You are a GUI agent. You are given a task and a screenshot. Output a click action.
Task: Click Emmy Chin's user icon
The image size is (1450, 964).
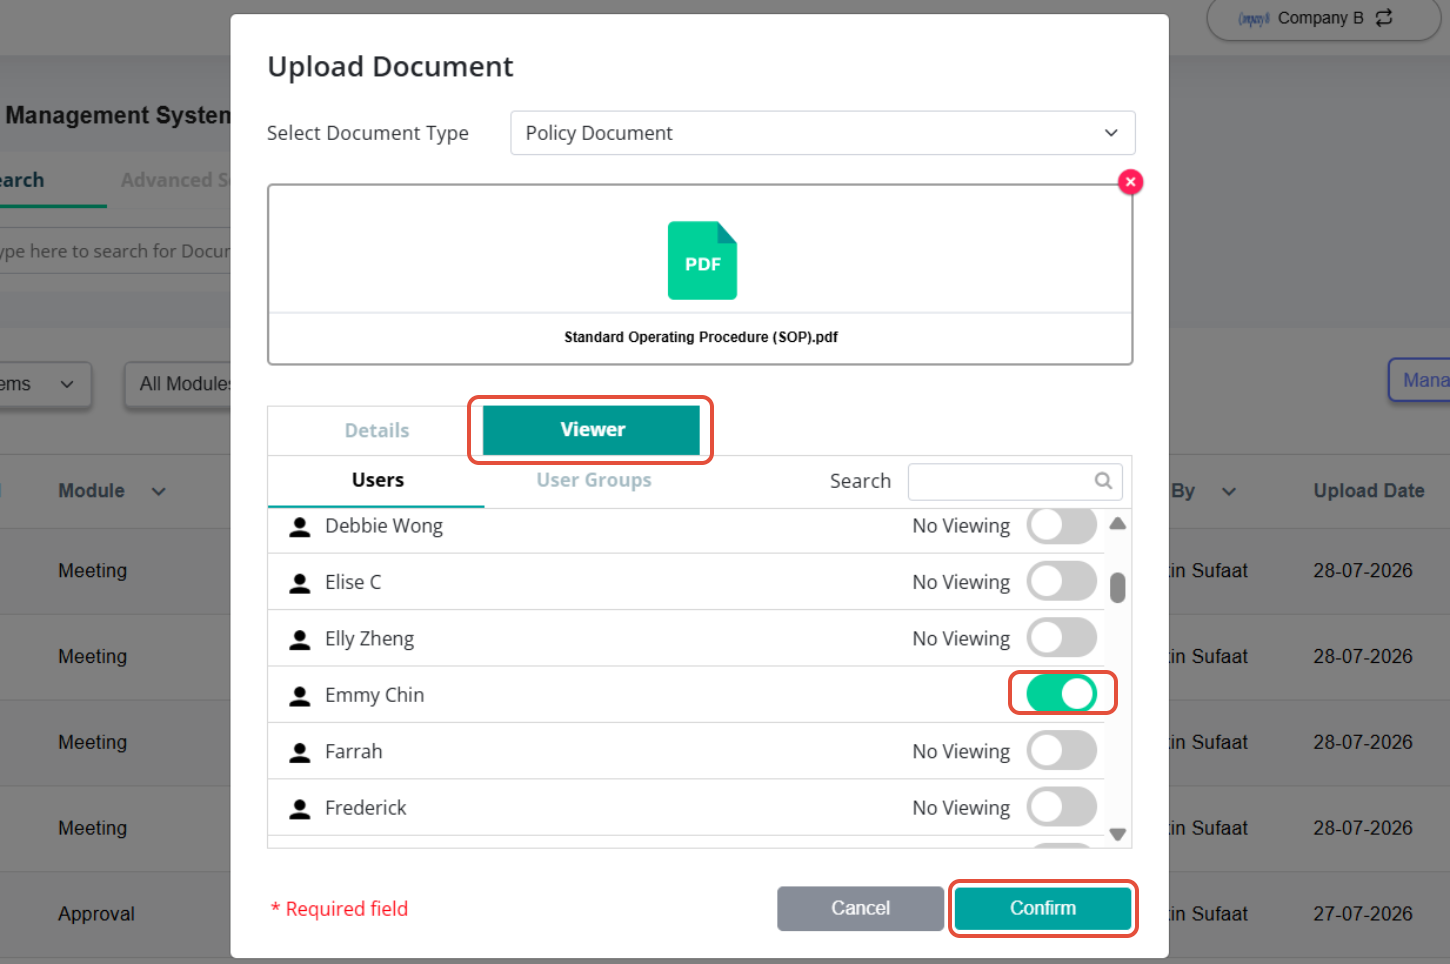(x=299, y=696)
